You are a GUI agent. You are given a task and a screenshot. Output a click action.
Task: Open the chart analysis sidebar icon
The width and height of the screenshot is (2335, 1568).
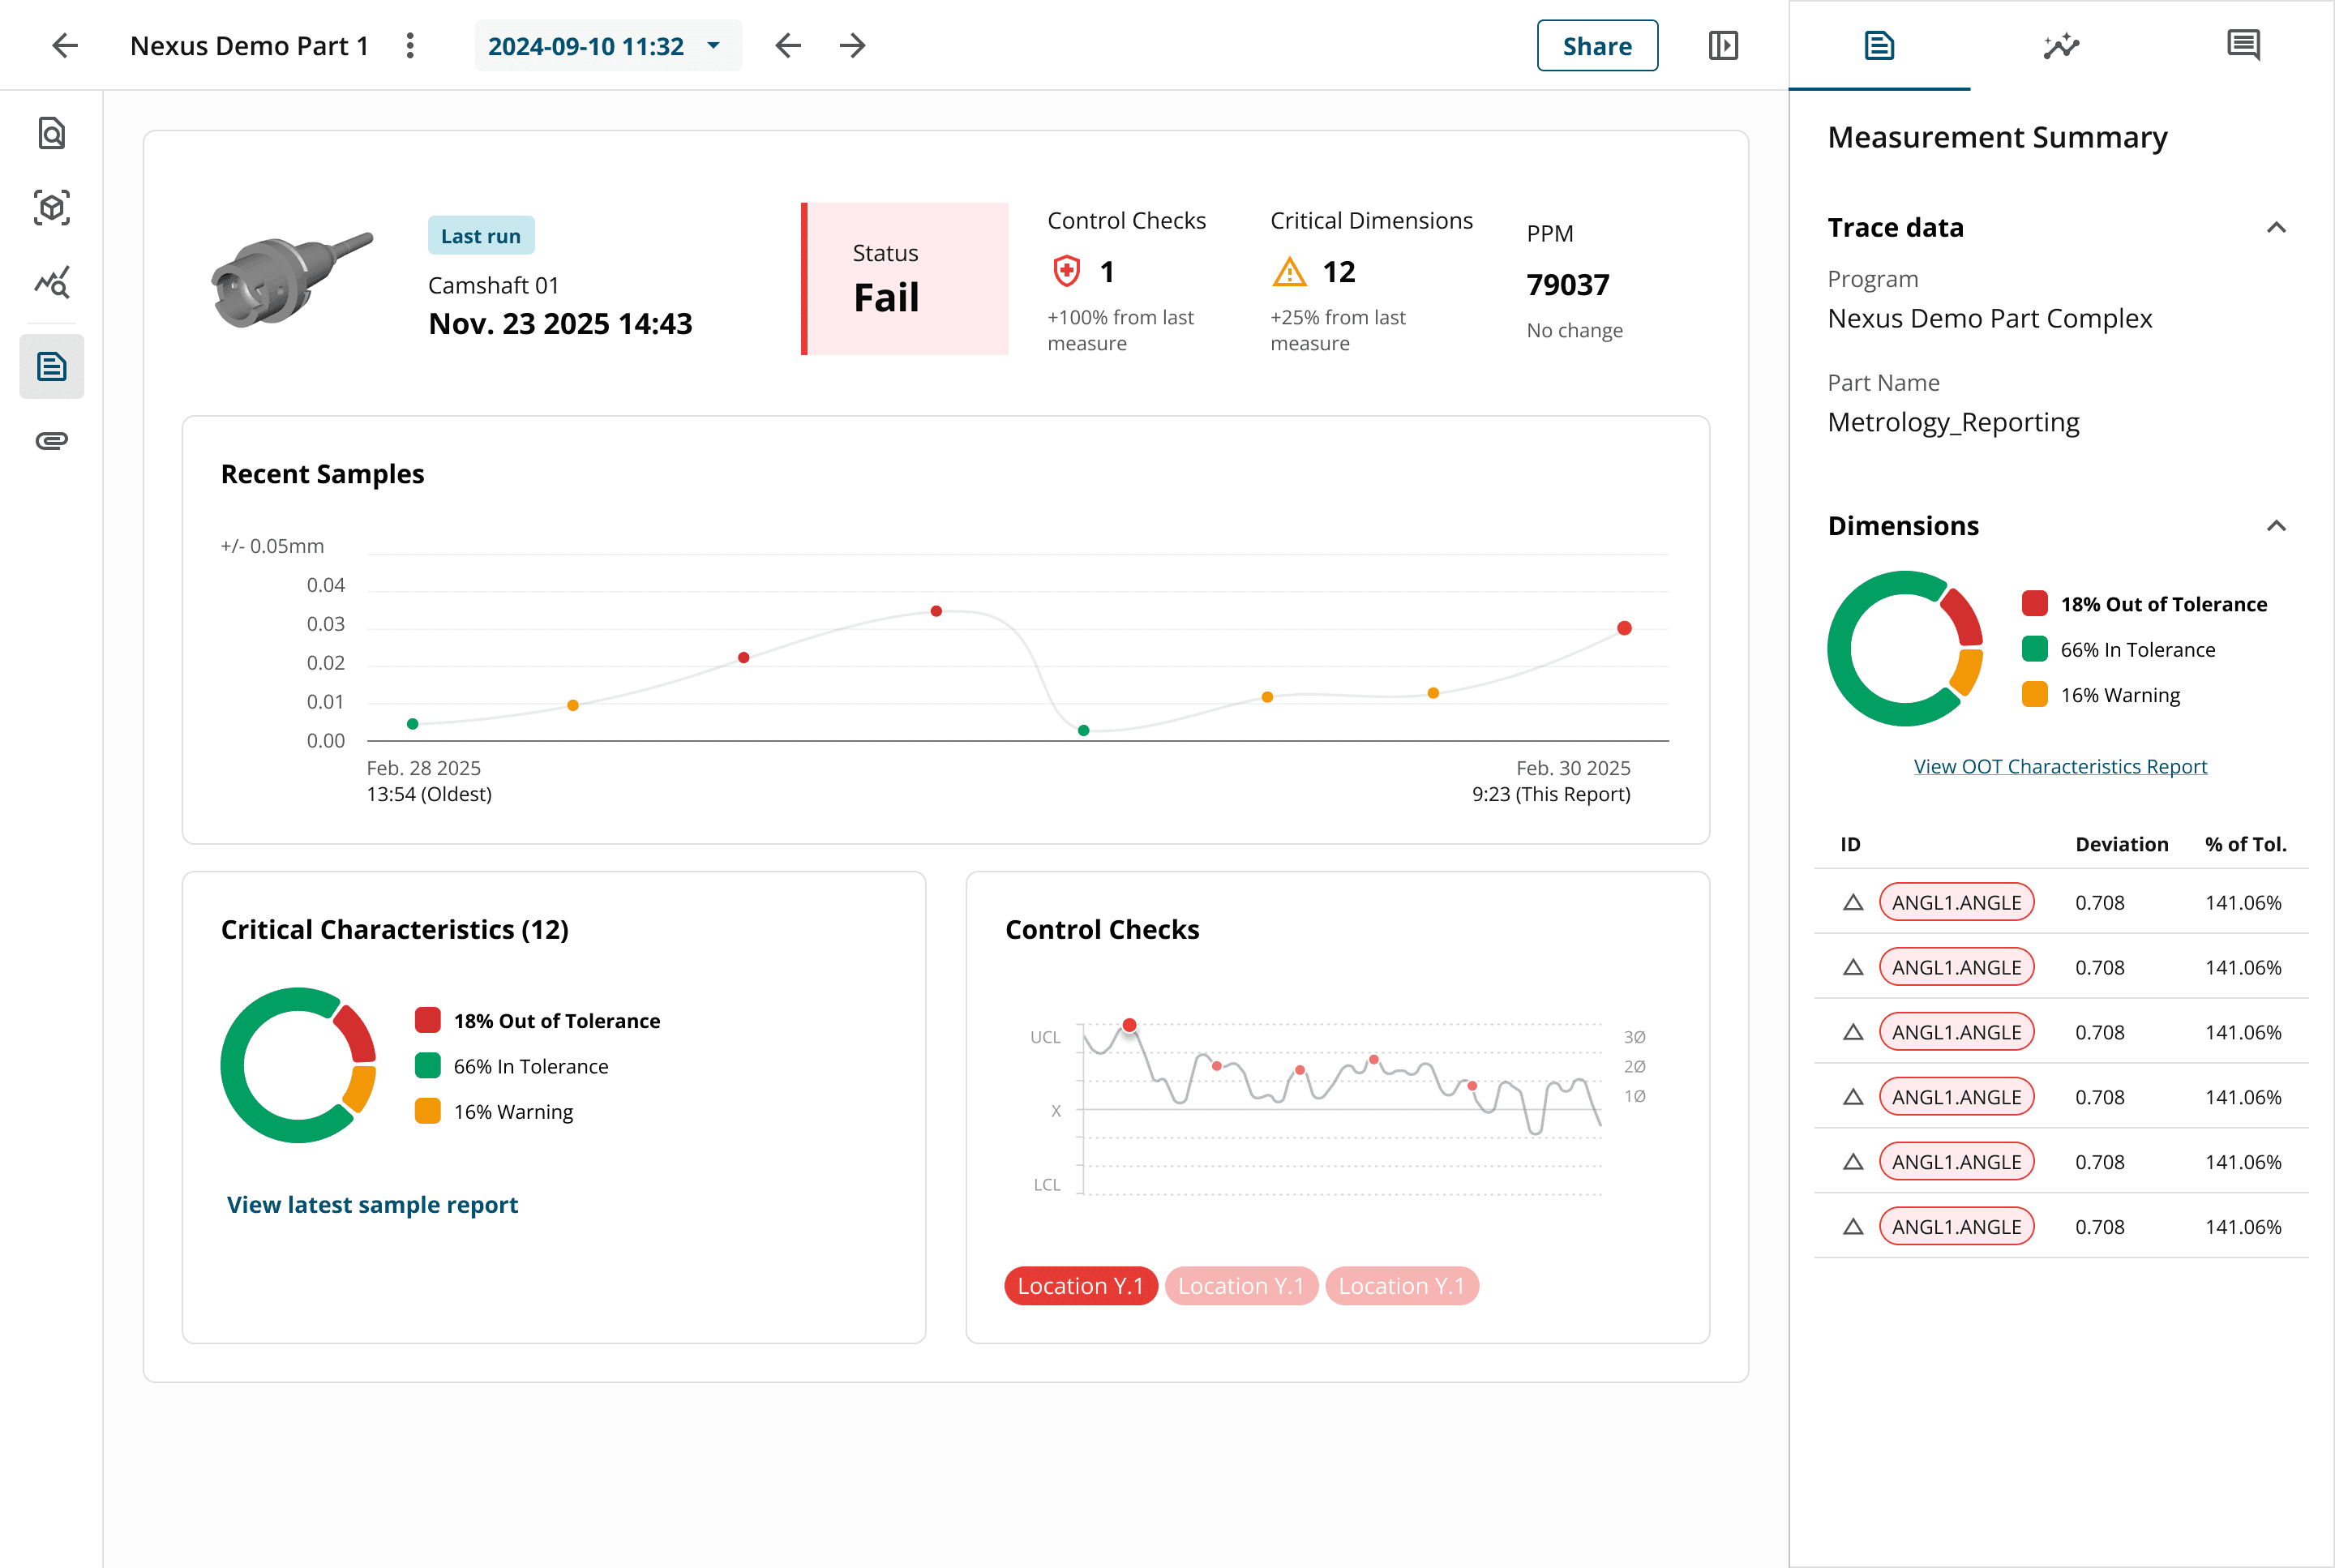52,283
